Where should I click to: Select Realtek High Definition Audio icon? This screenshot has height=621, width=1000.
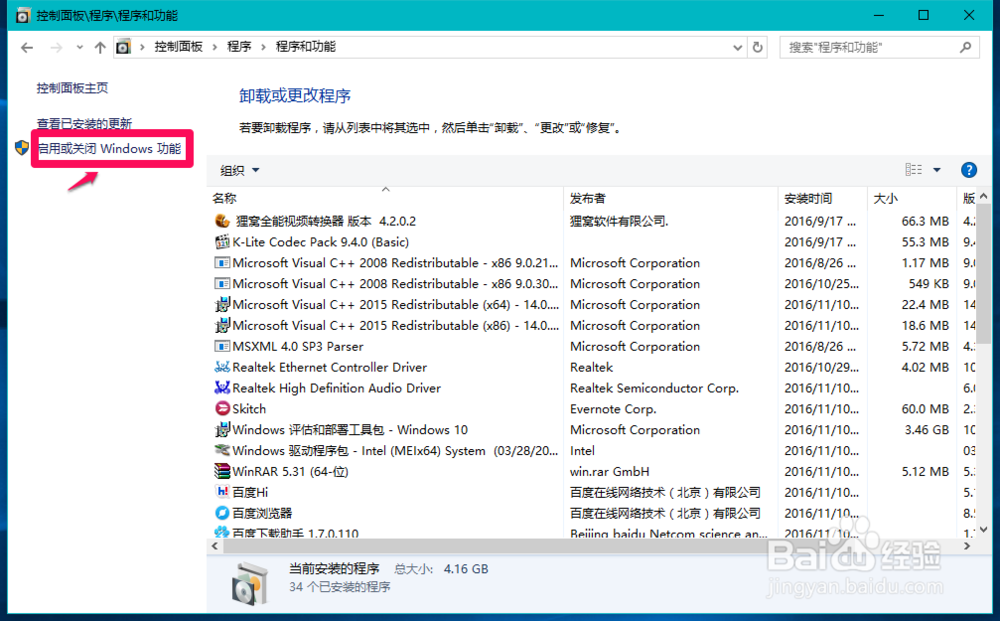222,388
